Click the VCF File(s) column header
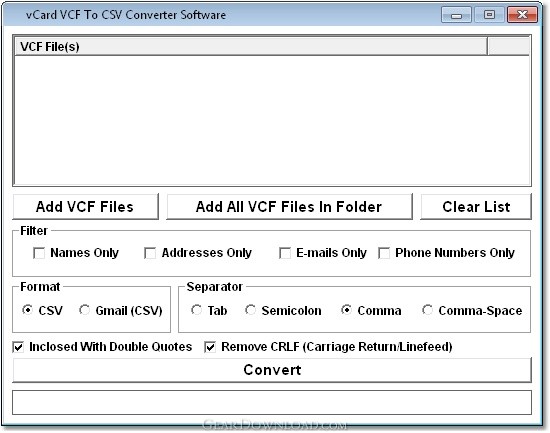Viewport: 550px width, 433px height. pyautogui.click(x=251, y=46)
